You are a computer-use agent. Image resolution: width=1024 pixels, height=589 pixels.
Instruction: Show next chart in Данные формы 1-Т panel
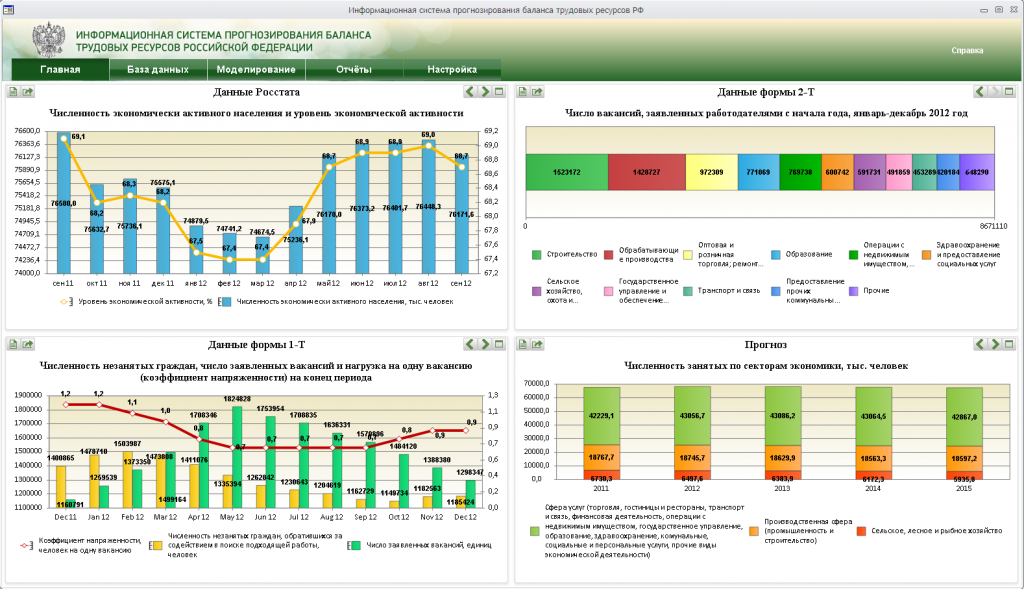[x=485, y=344]
